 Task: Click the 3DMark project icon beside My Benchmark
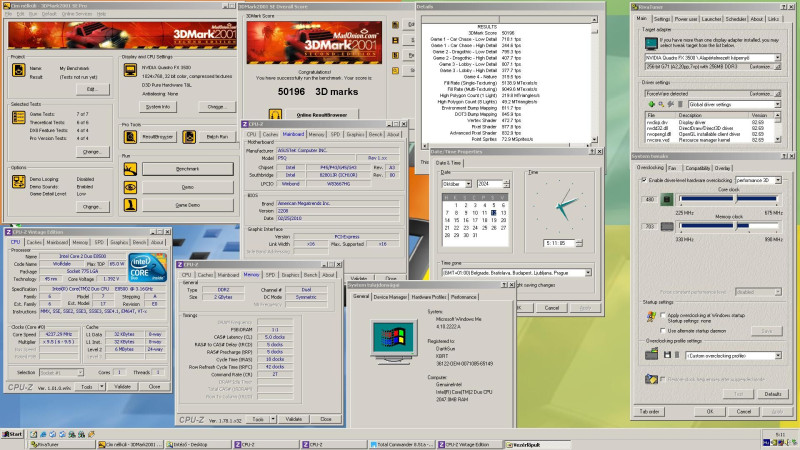click(18, 69)
